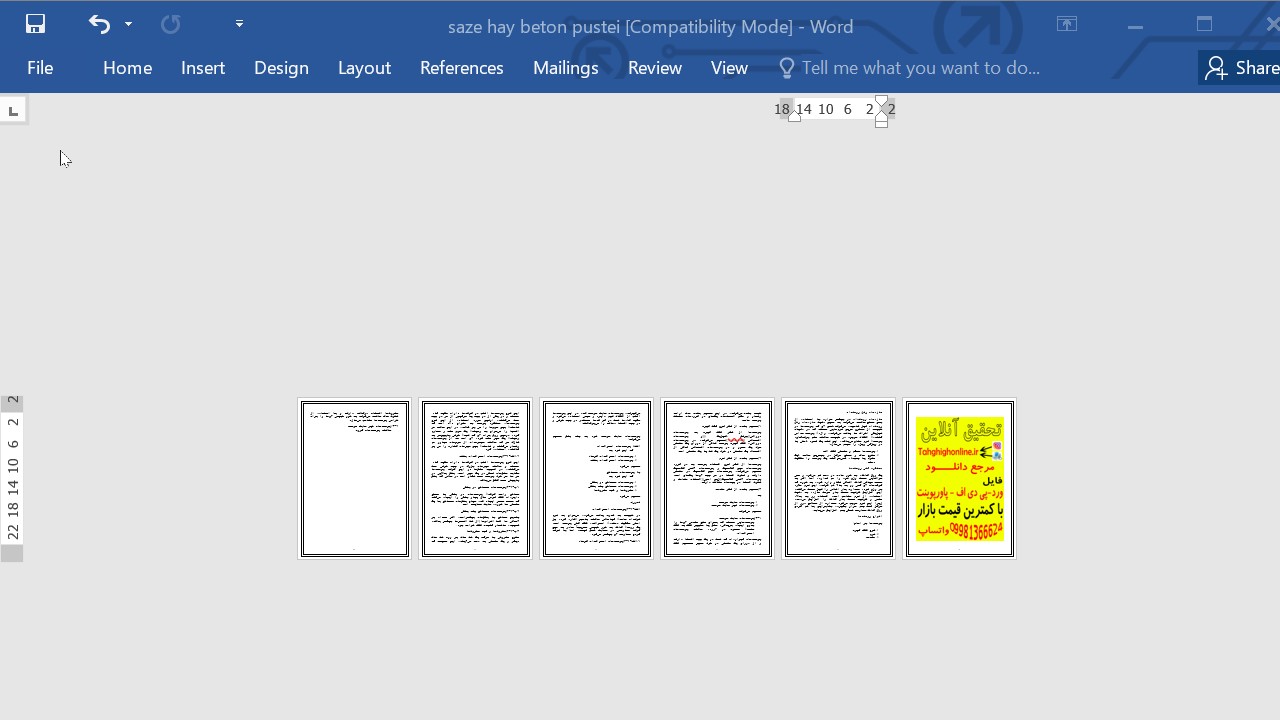
Task: Select the second page thumbnail
Action: pos(476,479)
